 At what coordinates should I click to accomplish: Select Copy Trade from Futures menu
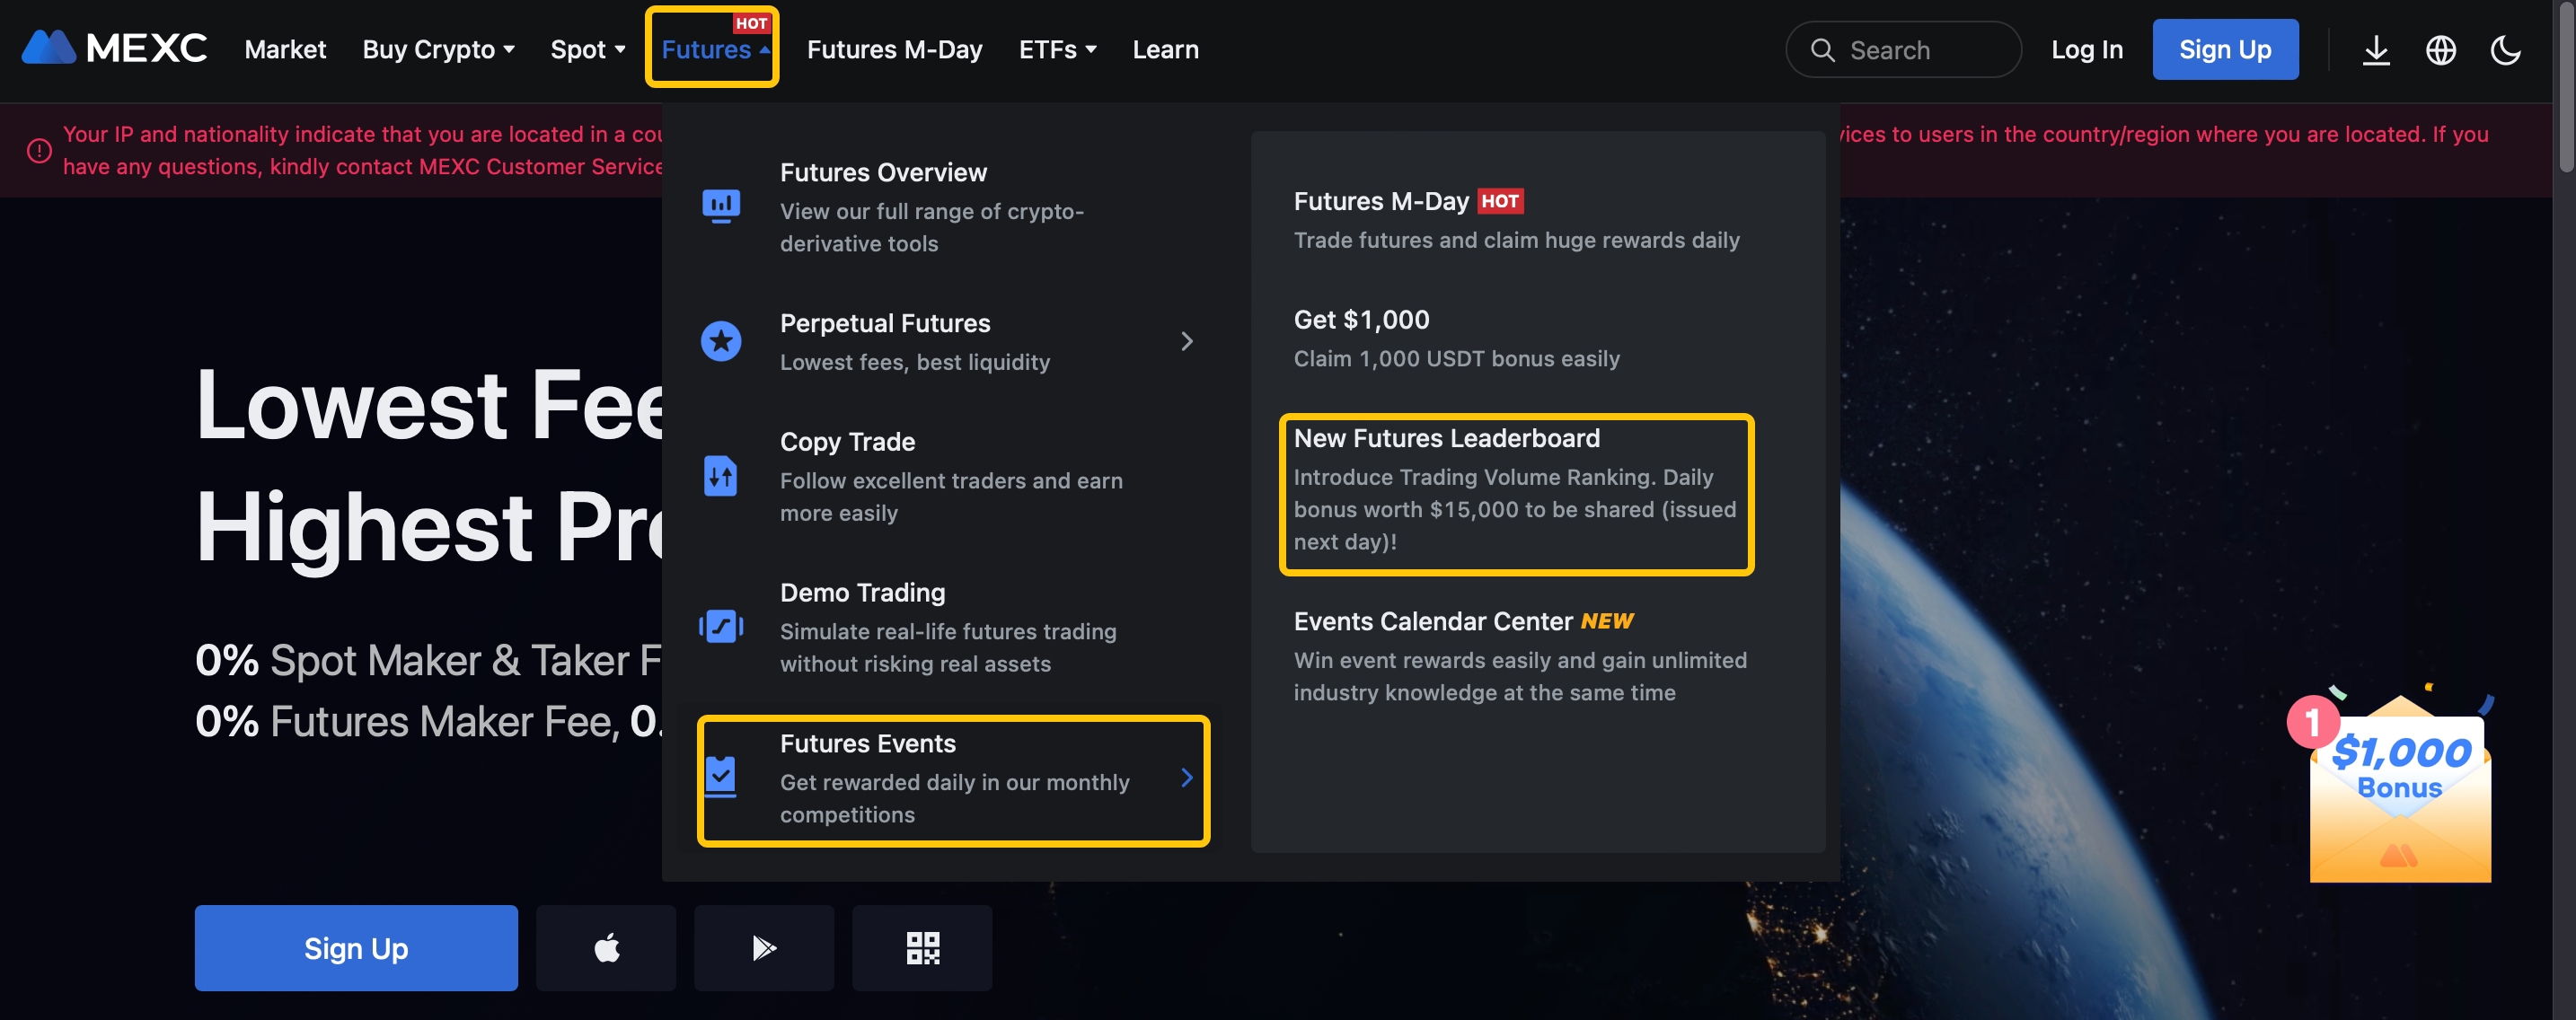tap(848, 442)
